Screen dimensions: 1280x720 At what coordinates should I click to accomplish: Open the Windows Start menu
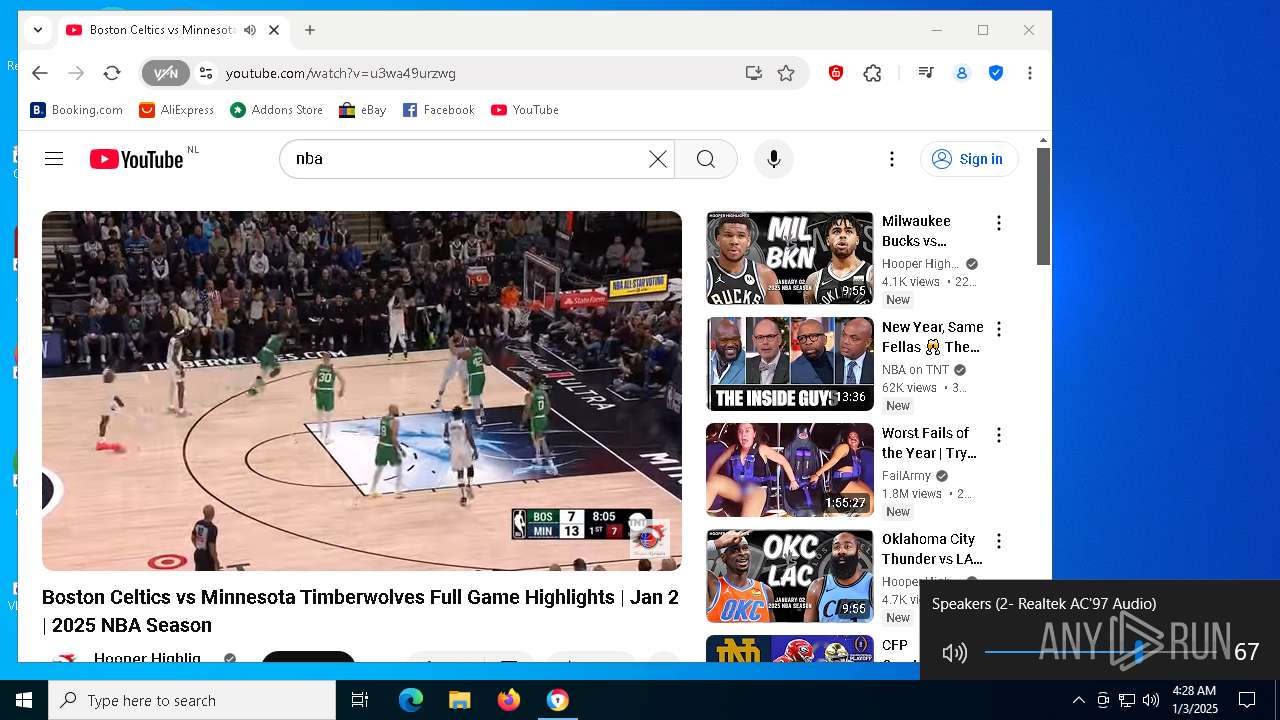[24, 700]
